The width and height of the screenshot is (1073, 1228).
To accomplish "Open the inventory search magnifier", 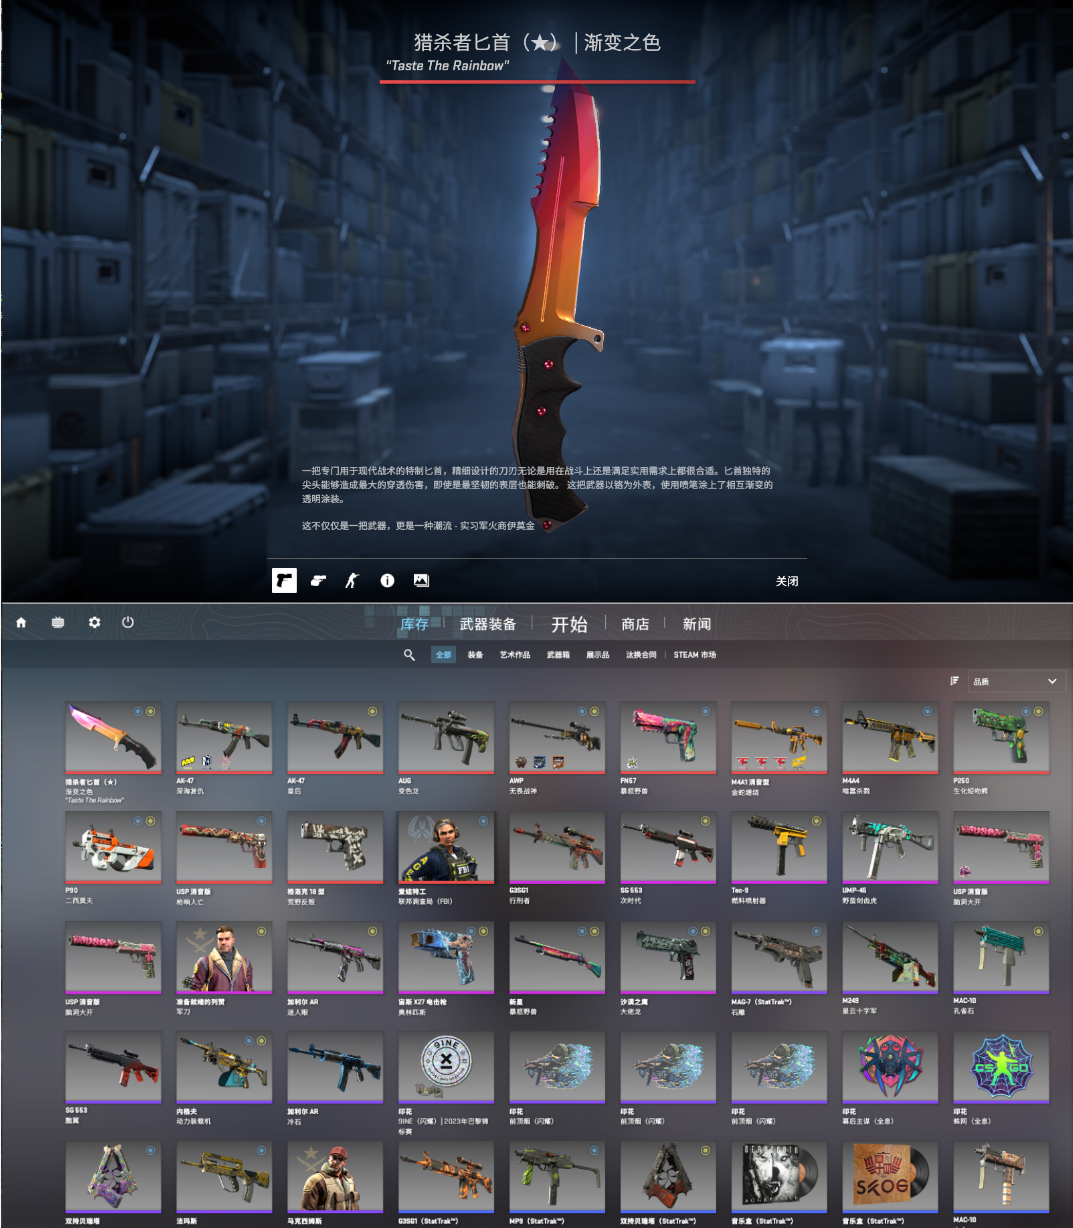I will (409, 655).
